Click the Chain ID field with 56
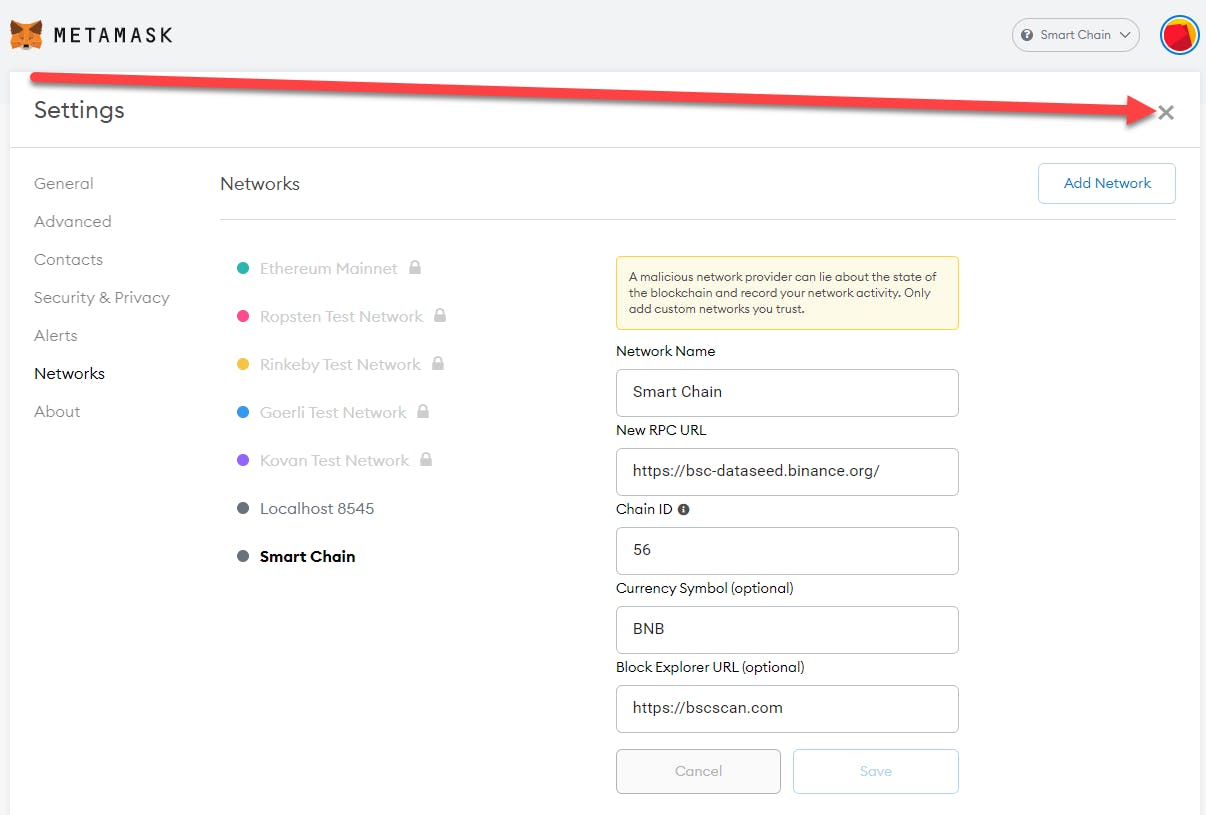 click(787, 550)
